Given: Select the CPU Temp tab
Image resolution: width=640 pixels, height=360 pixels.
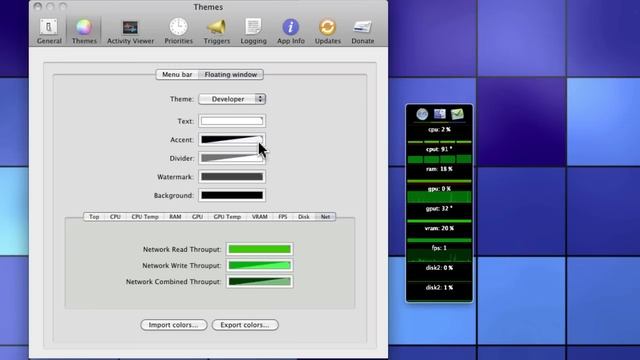Looking at the screenshot, I should click(145, 217).
